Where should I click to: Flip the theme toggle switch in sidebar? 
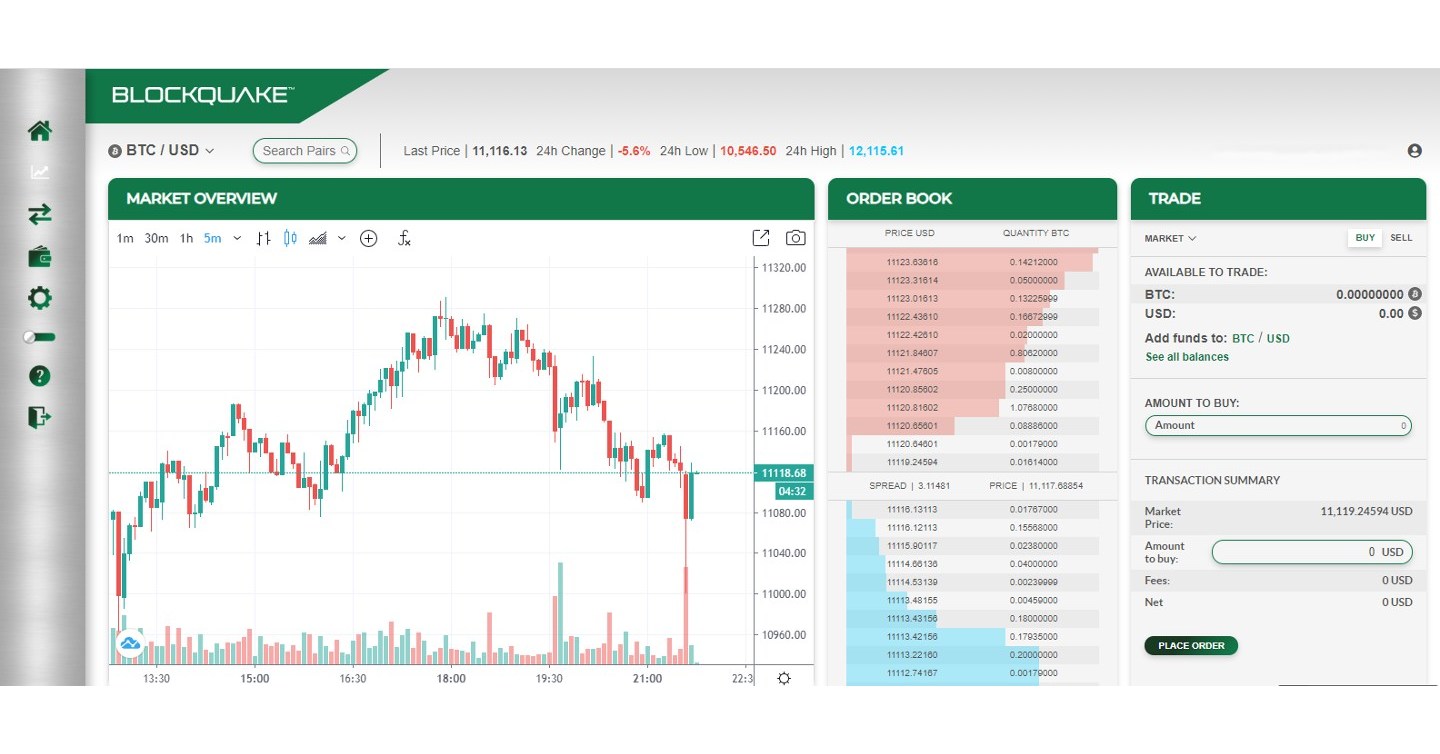pyautogui.click(x=38, y=337)
